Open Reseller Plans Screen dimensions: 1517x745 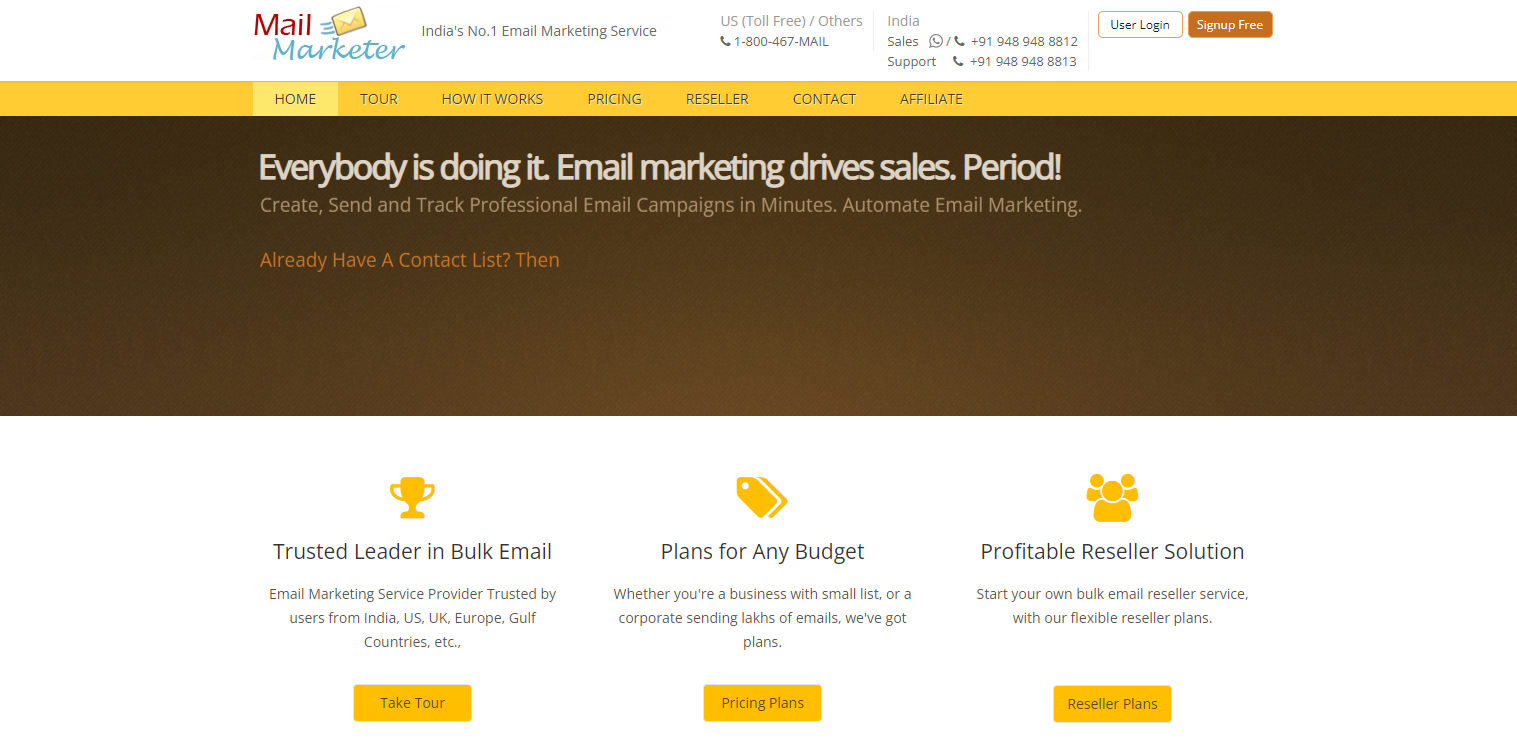coord(1112,704)
